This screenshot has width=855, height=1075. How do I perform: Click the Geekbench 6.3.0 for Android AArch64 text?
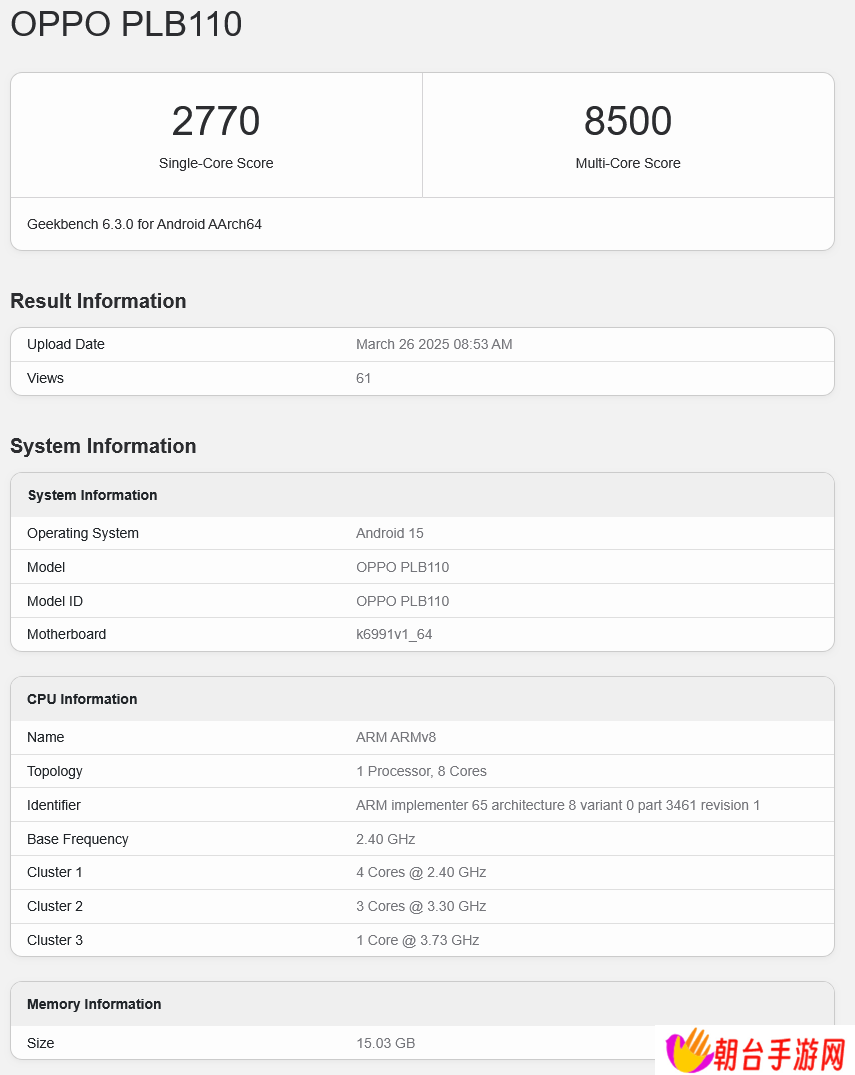[x=145, y=224]
